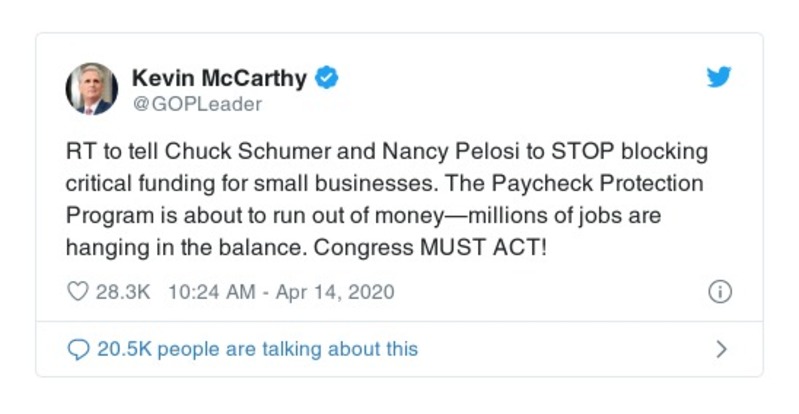This screenshot has height=414, width=799.
Task: Click the blue verified checkmark badge
Action: coord(327,77)
